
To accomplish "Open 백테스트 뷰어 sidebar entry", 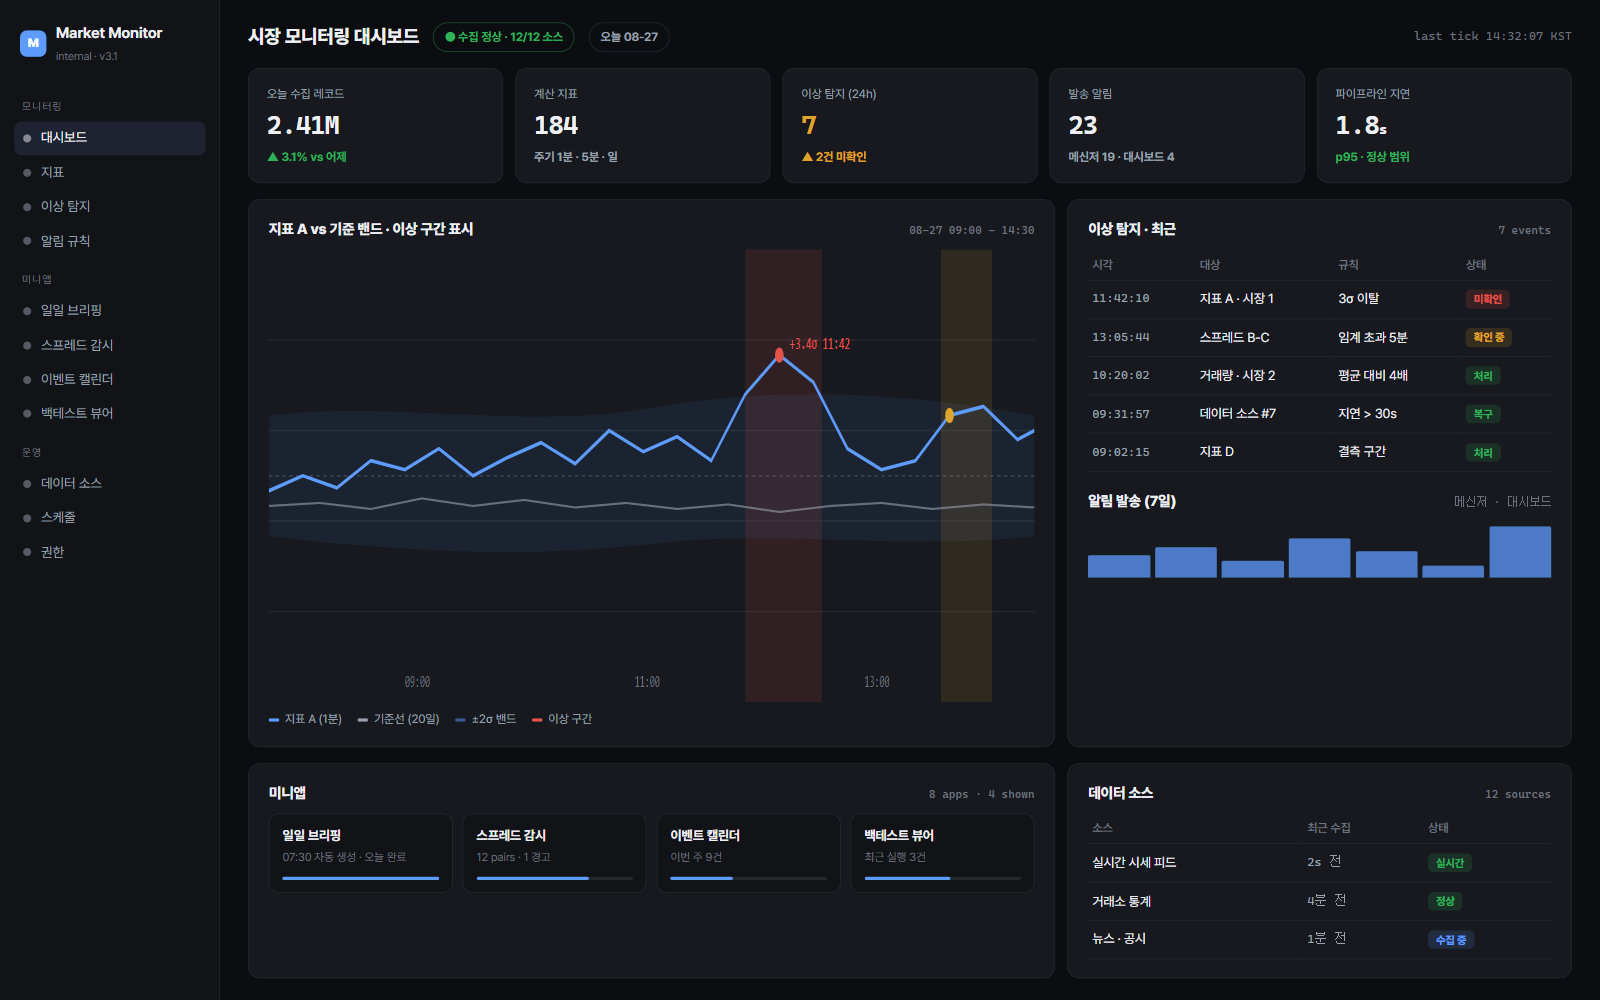I will 110,413.
